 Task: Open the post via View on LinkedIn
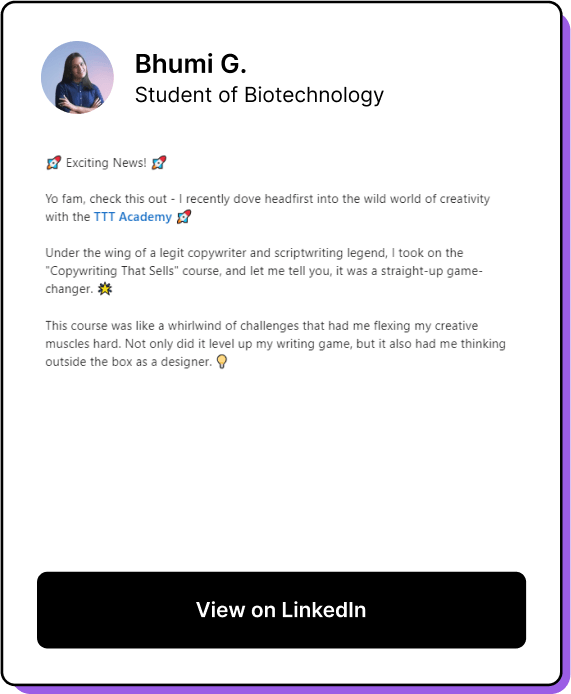click(282, 610)
